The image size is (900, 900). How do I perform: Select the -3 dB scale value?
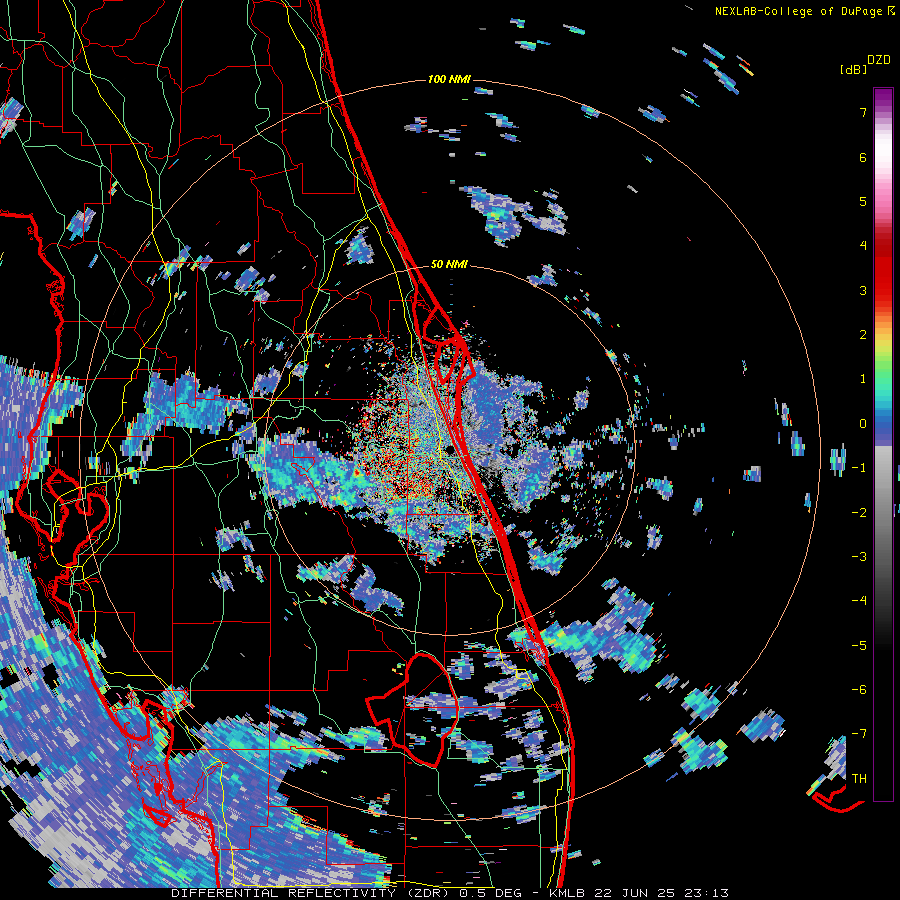859,557
